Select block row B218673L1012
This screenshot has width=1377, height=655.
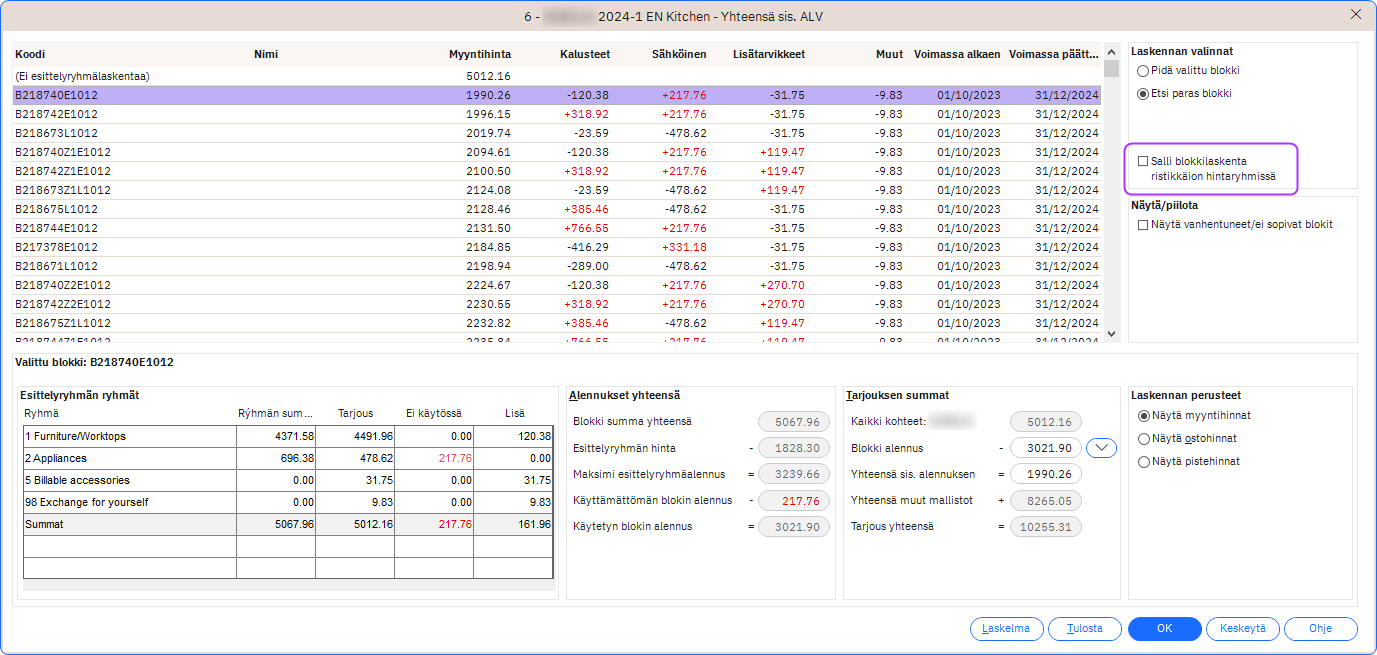pos(57,133)
